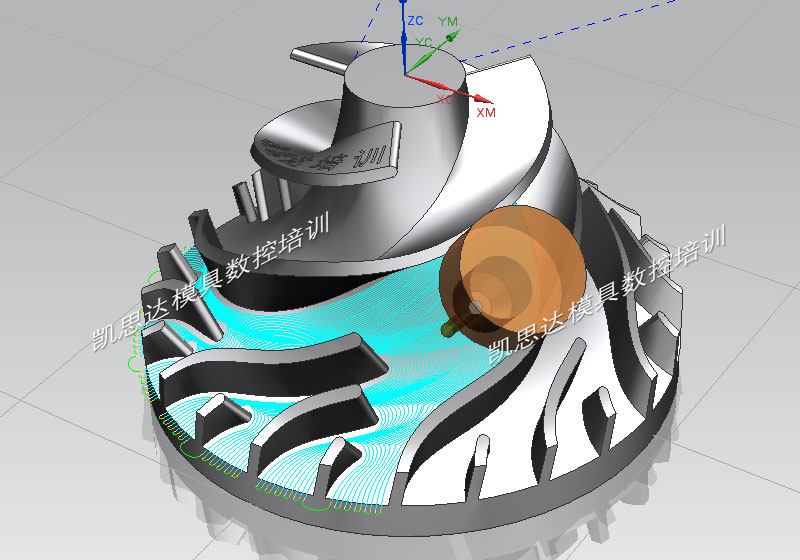Pick the blue ZC axis arrow

(403, 40)
